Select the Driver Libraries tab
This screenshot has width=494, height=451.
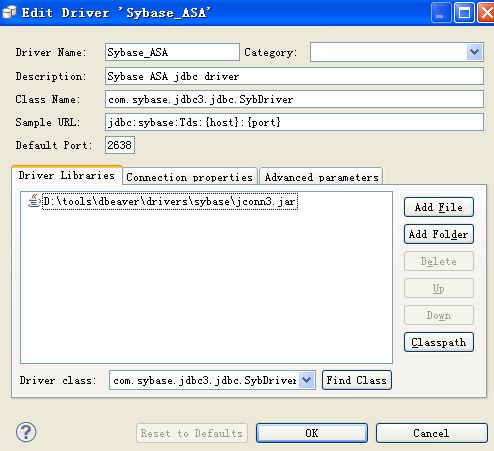[x=67, y=175]
